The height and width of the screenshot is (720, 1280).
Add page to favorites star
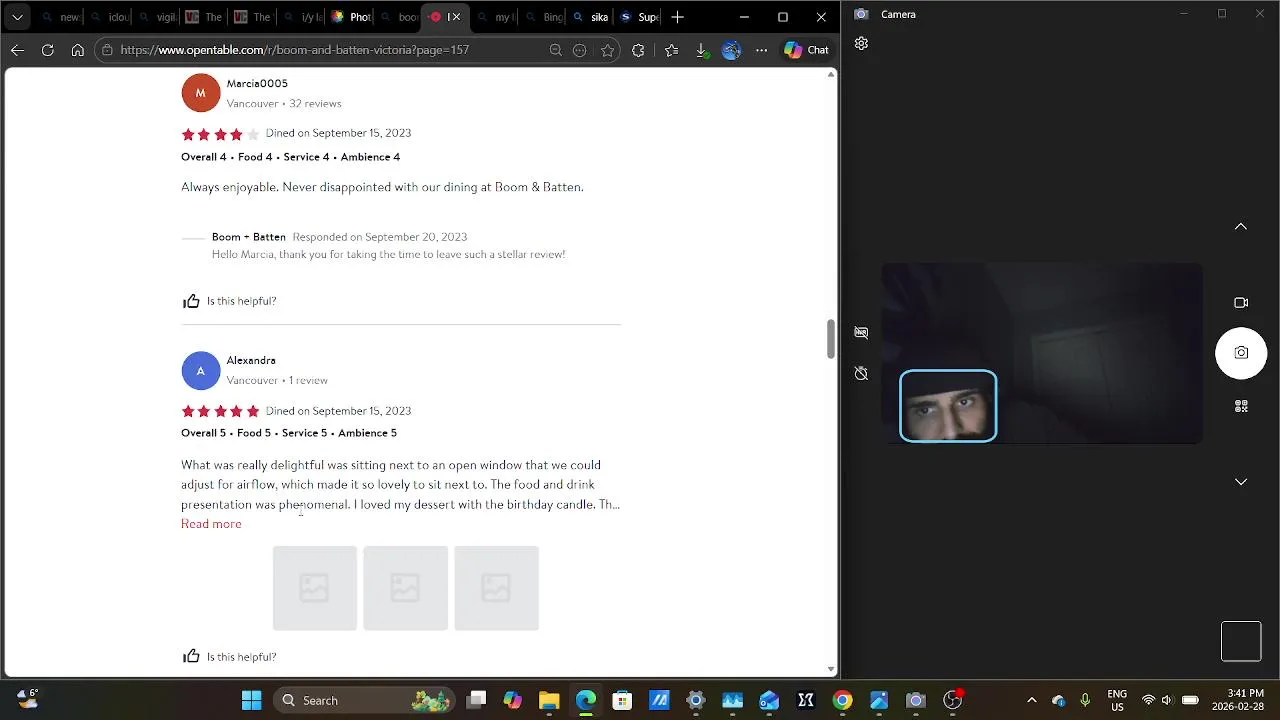(x=607, y=50)
